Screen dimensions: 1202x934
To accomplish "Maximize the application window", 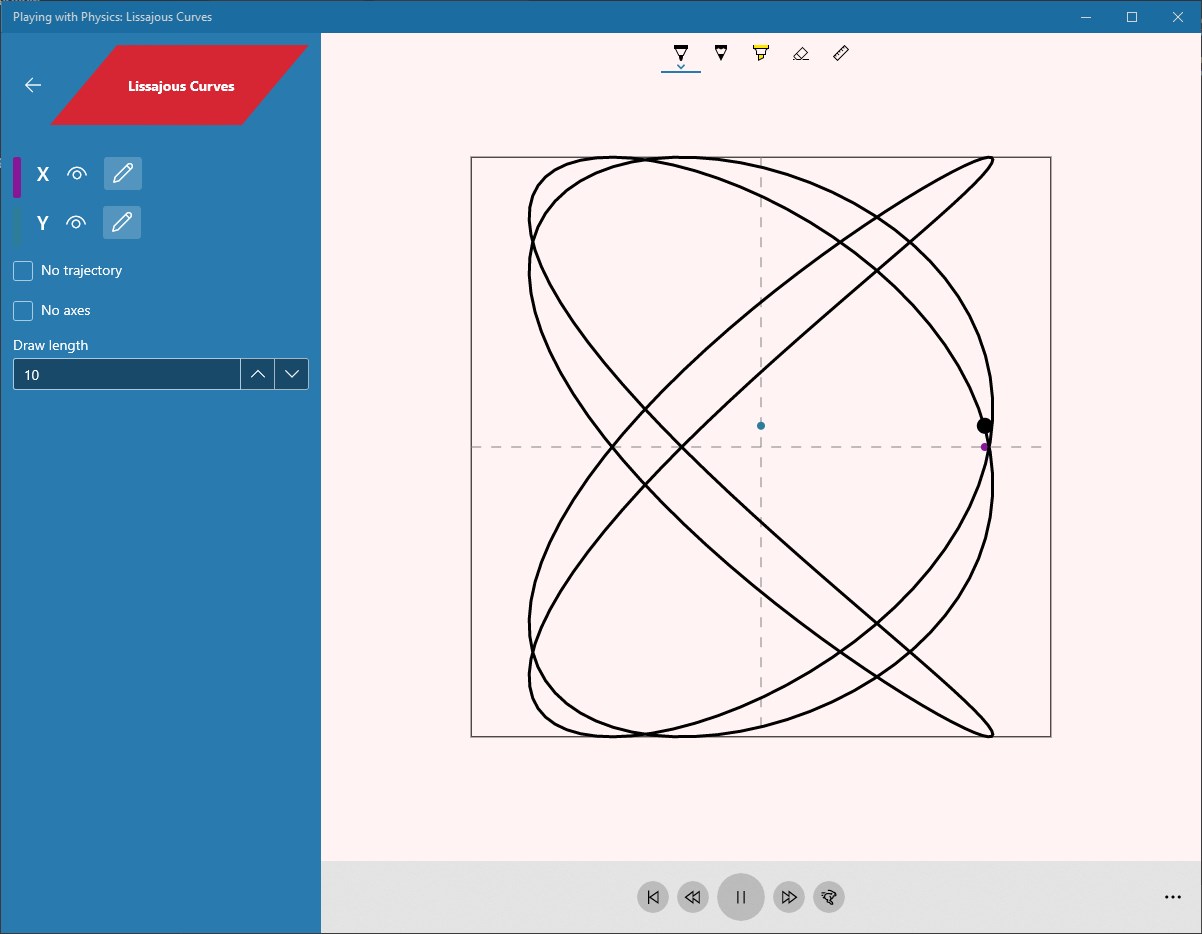I will point(1132,16).
